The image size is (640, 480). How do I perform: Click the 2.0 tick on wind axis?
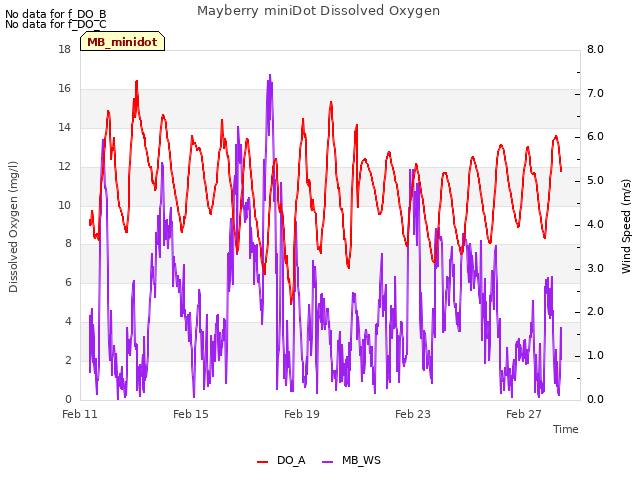pos(595,312)
